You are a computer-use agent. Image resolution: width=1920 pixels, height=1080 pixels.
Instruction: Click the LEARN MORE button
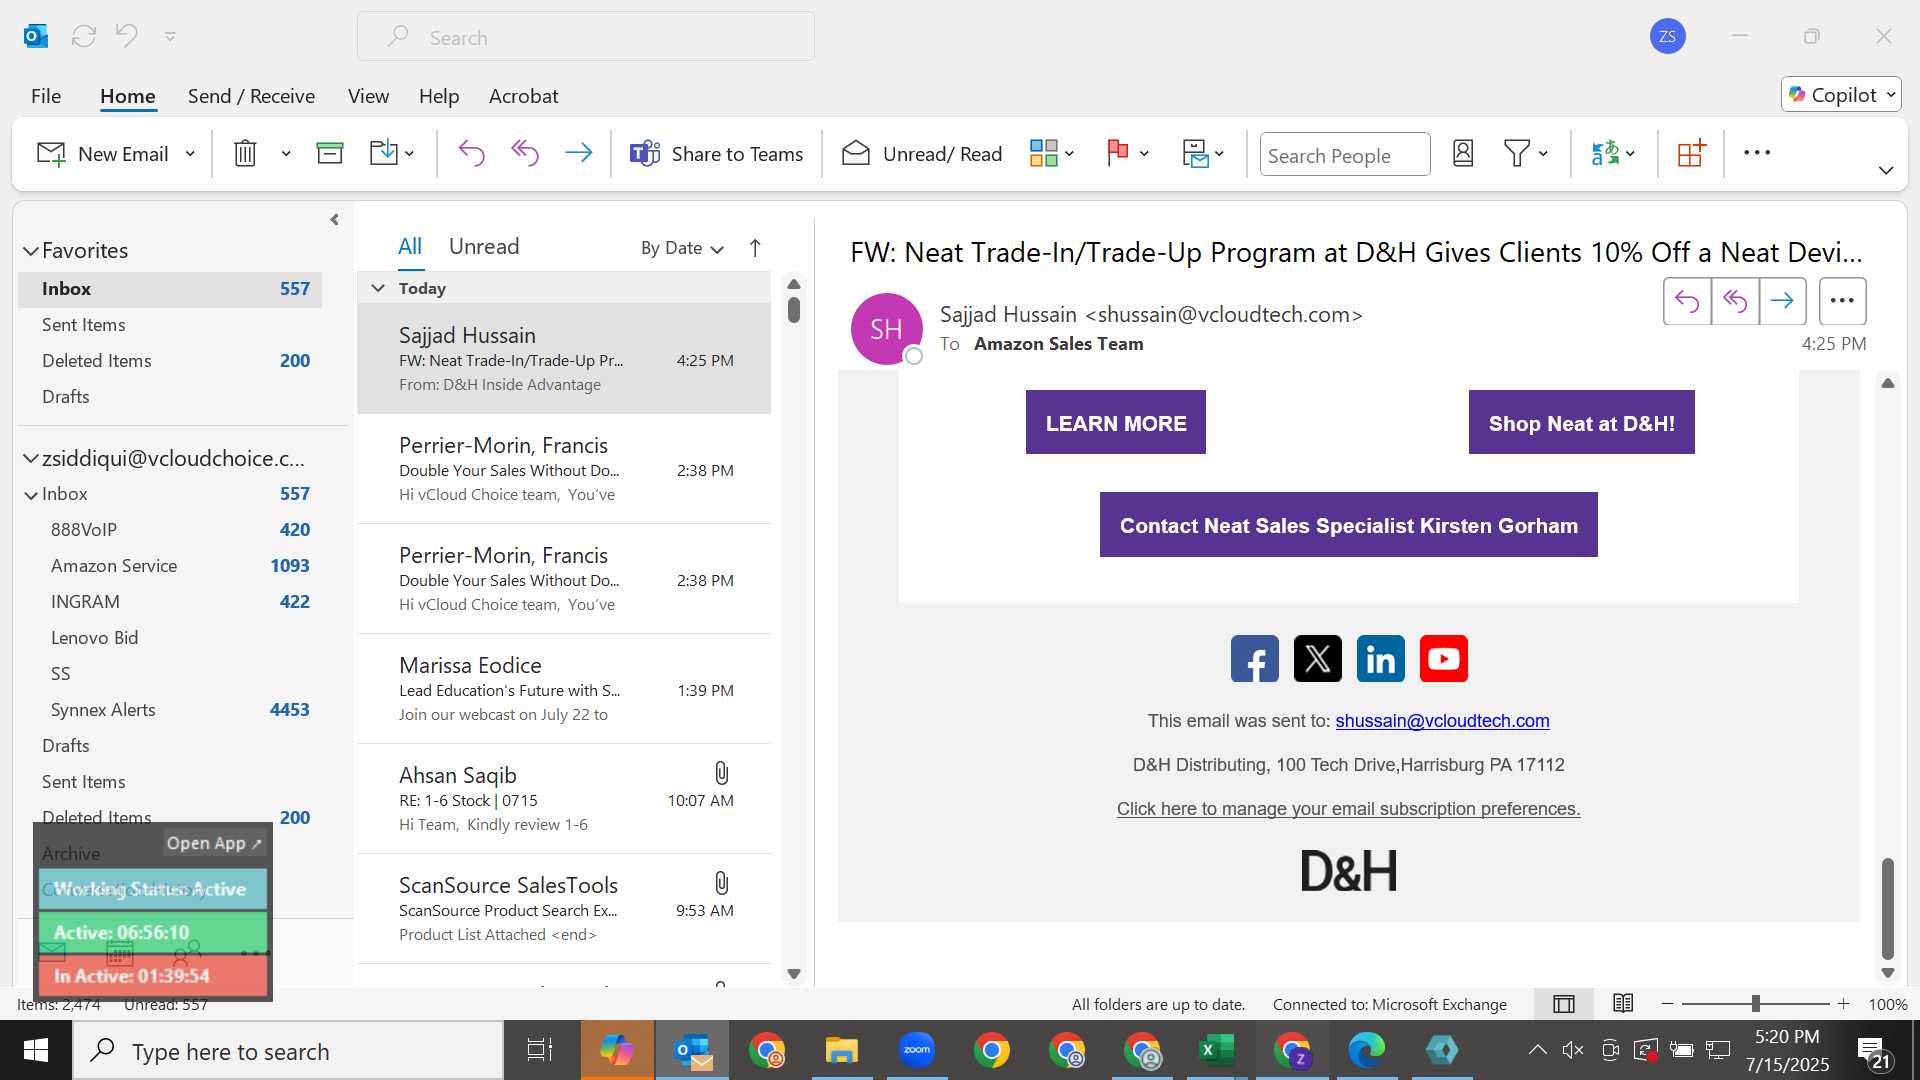point(1116,423)
